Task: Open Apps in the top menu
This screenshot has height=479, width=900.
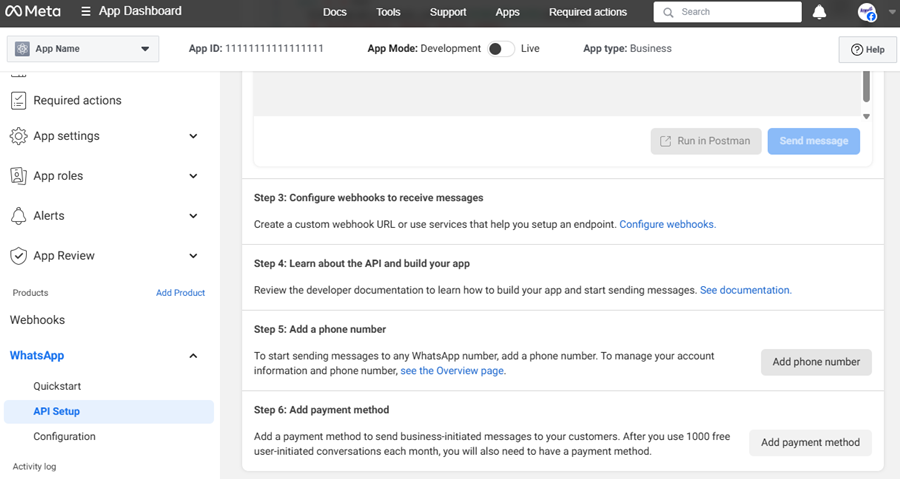Action: (x=507, y=12)
